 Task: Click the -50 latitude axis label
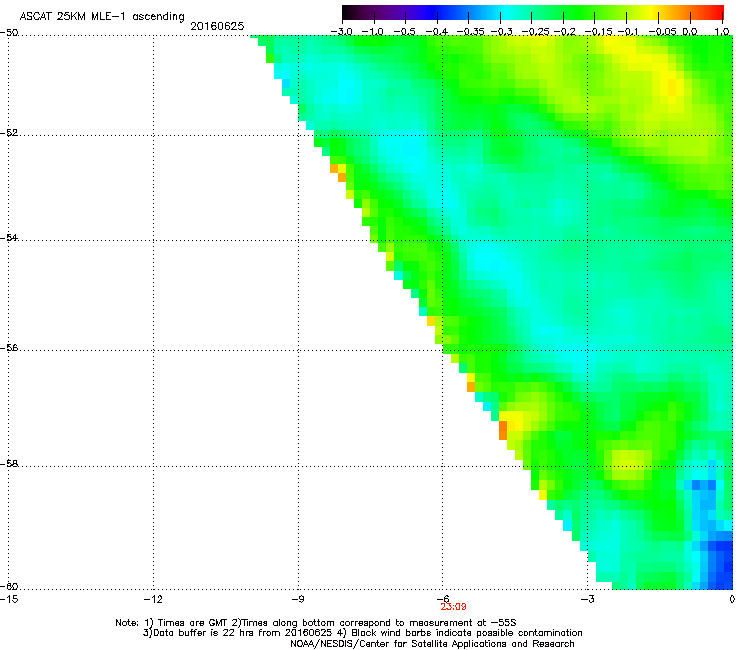pos(9,33)
